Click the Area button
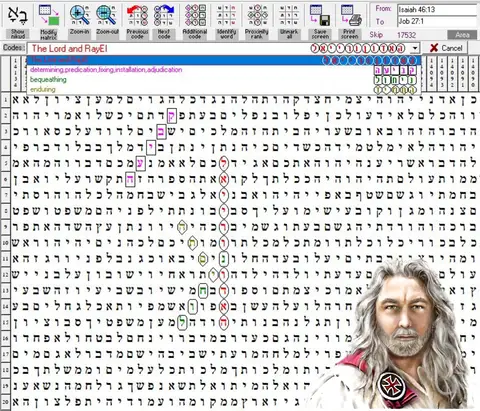The image size is (480, 411). point(462,35)
